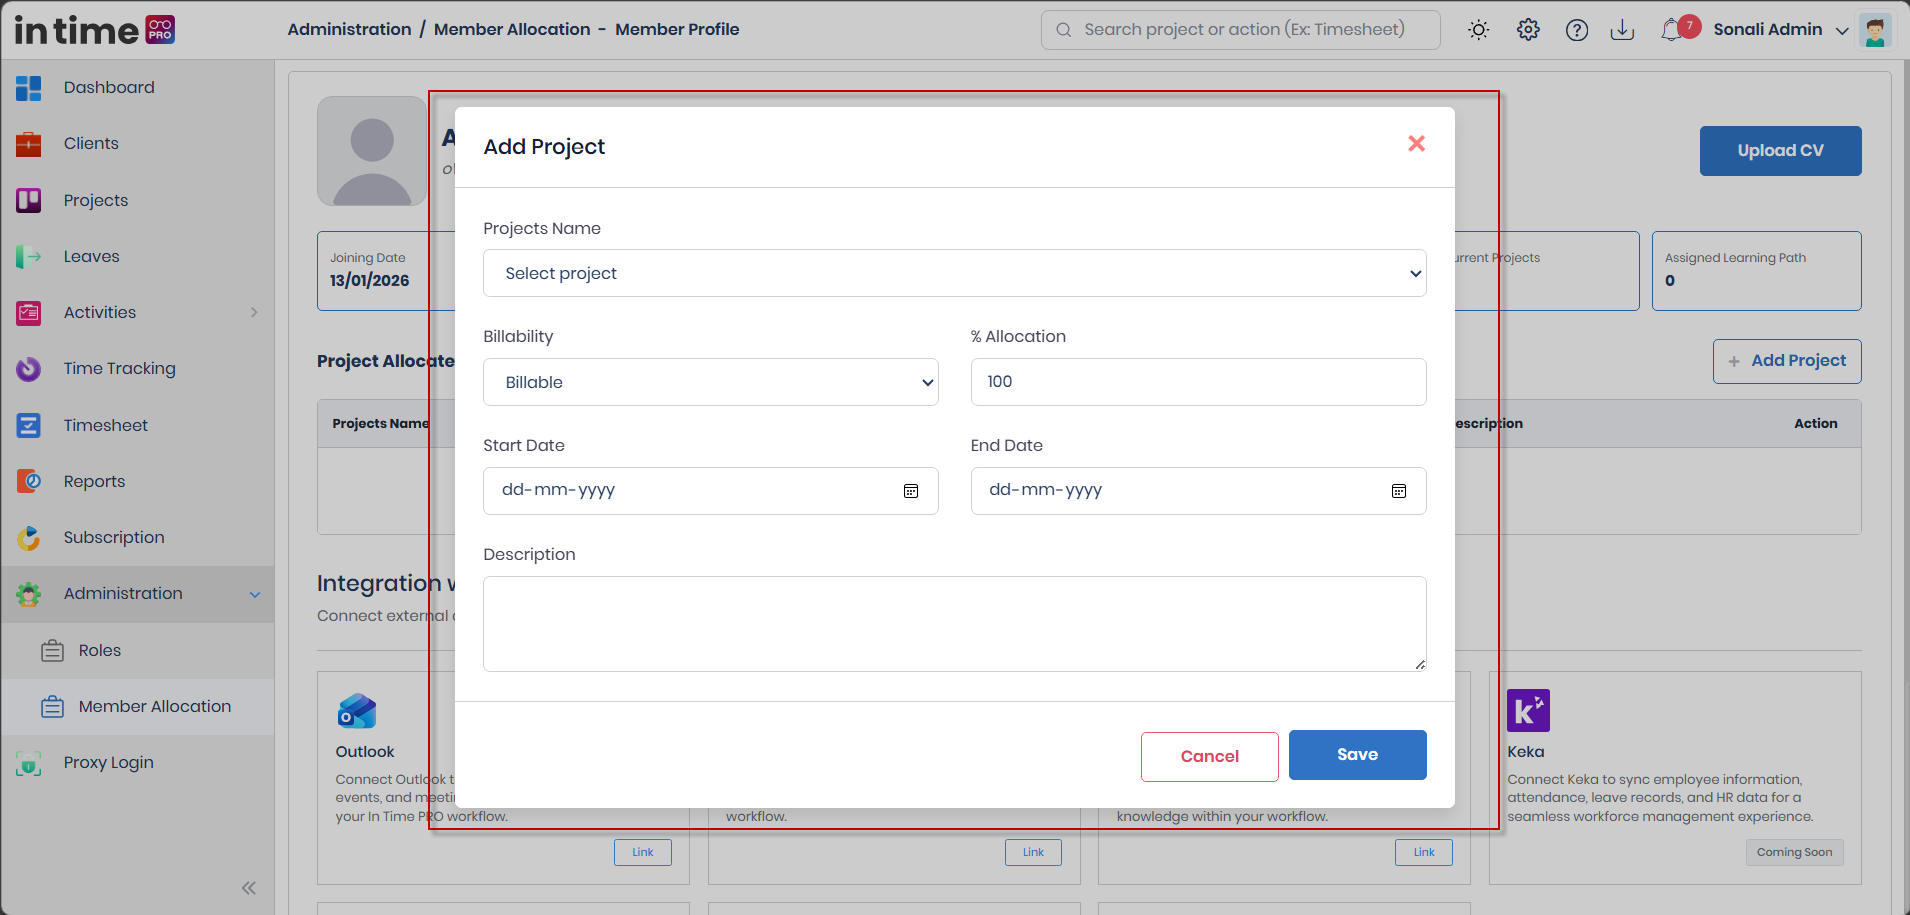Click the Description text area
The height and width of the screenshot is (915, 1910).
[x=954, y=624]
